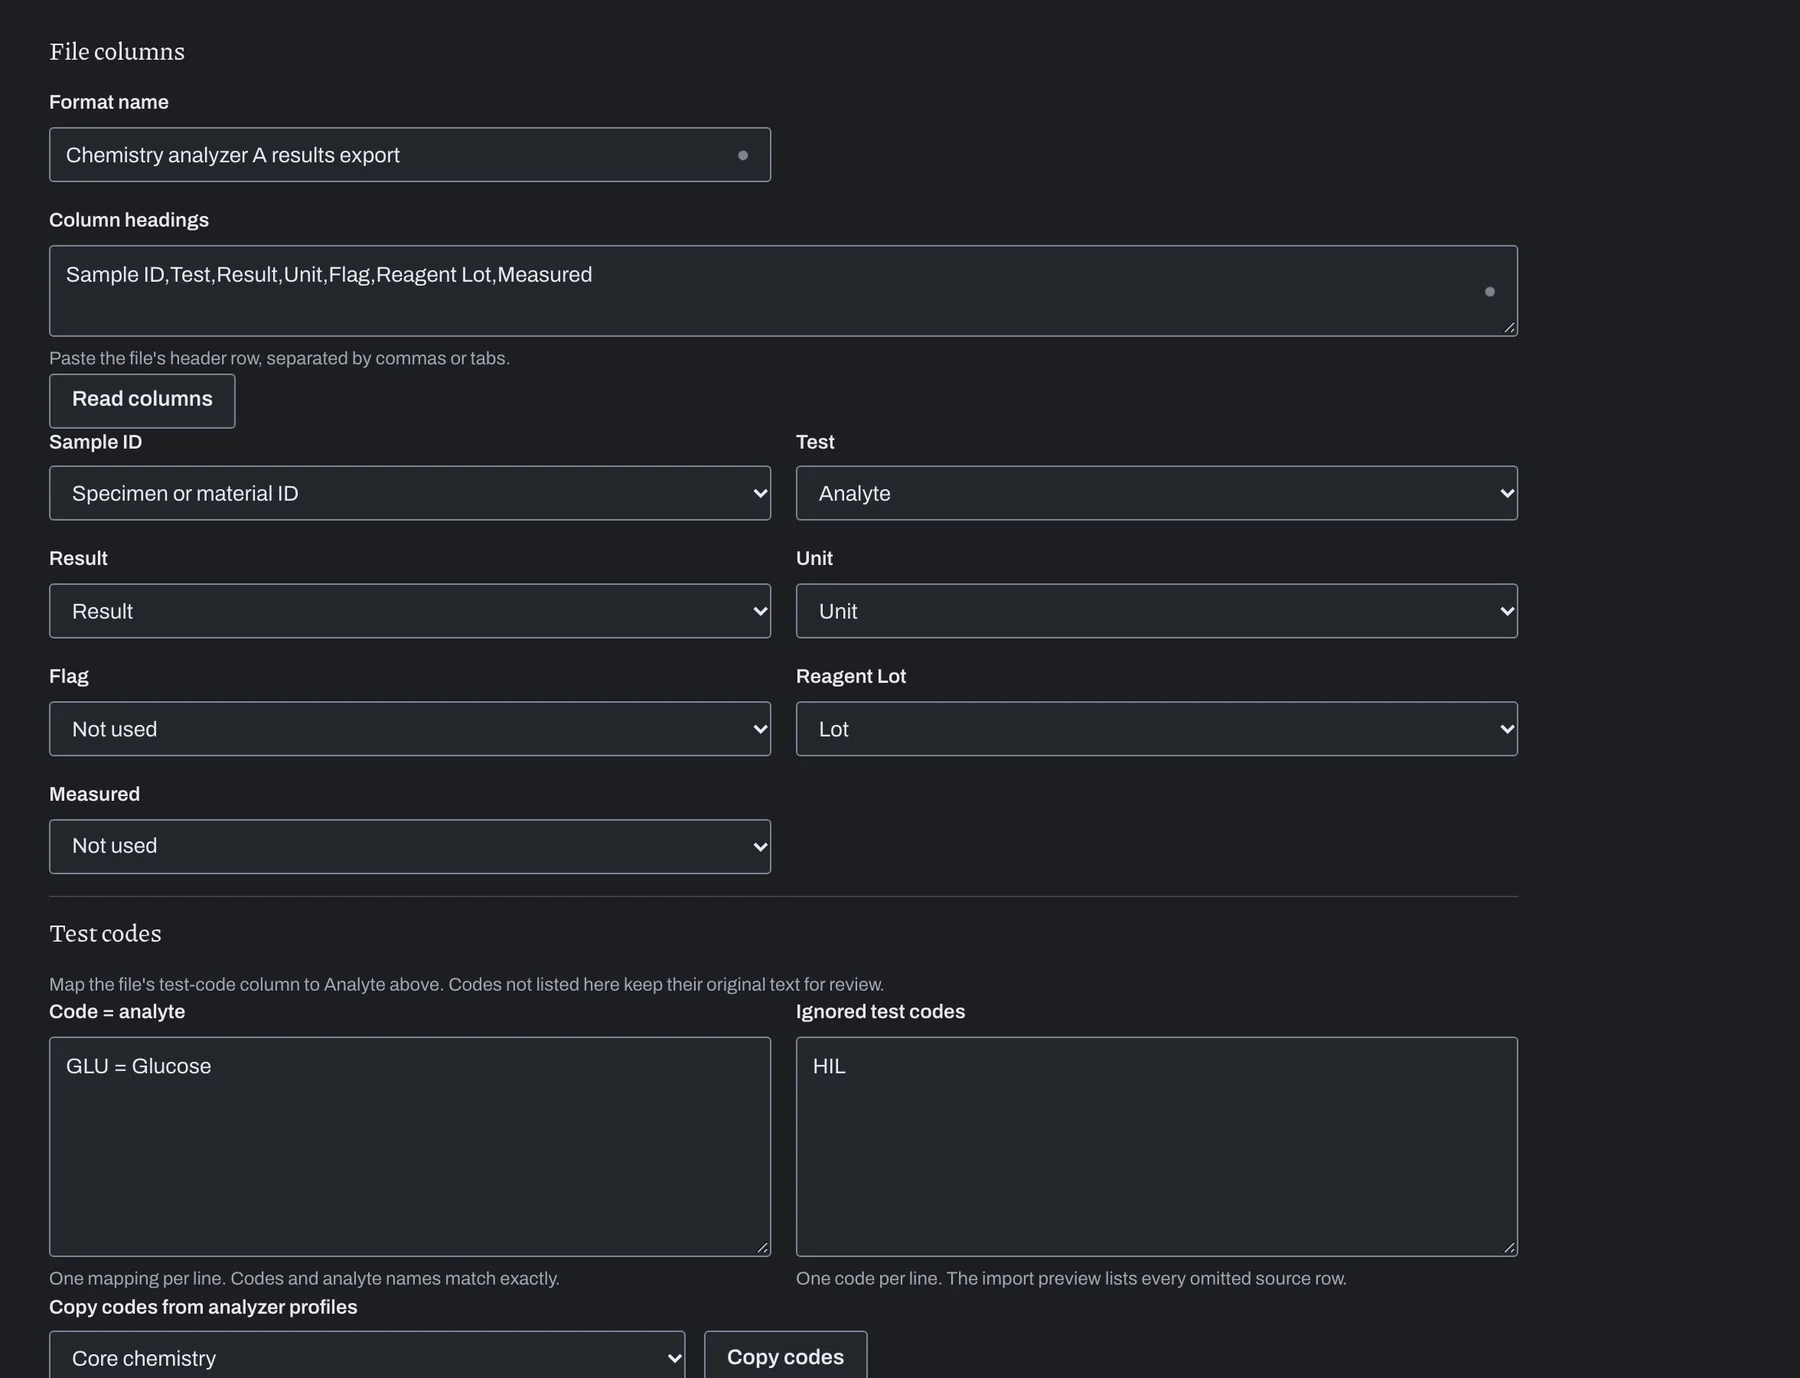Click the Read columns button

tap(142, 401)
